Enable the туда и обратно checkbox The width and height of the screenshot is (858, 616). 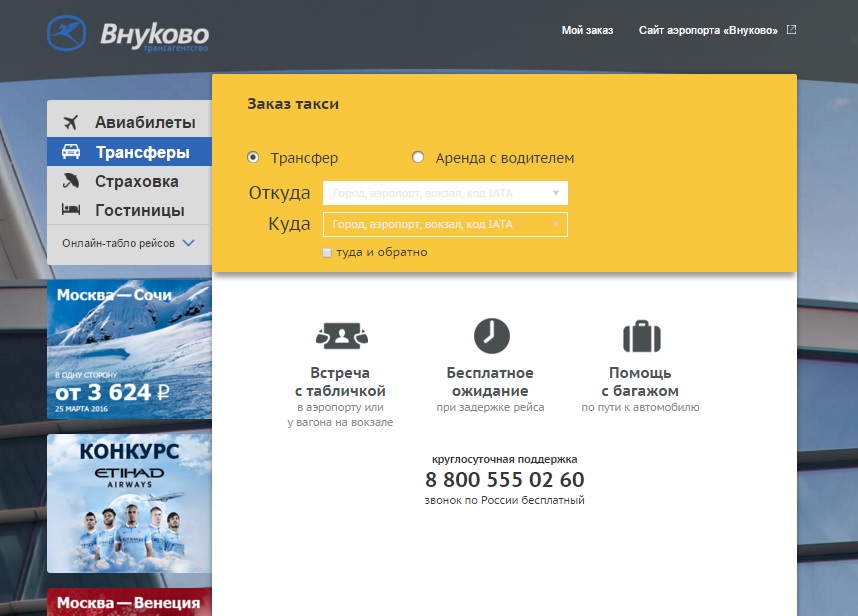[327, 253]
